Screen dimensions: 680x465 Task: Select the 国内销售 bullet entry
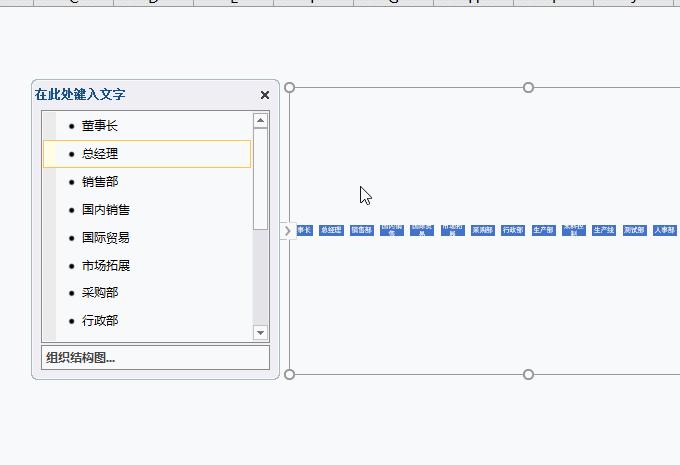click(147, 210)
